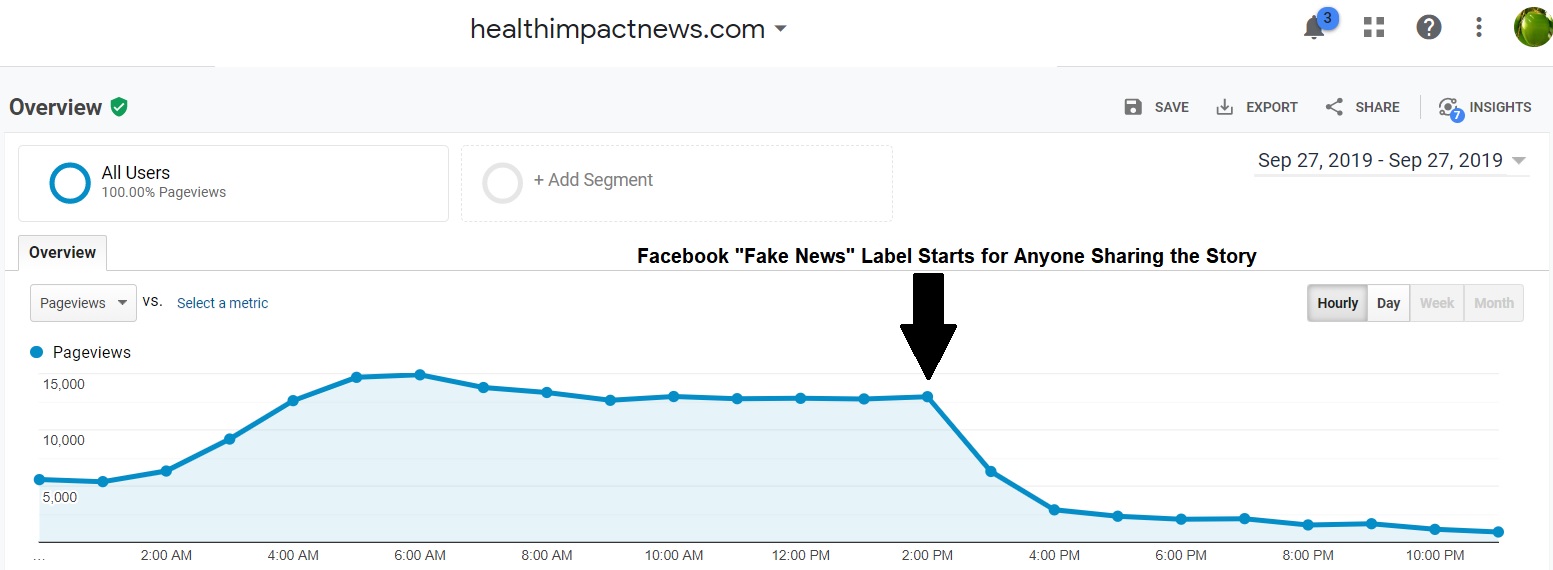Click the user account avatar
Screen dimensions: 1553x570
[x=1532, y=28]
